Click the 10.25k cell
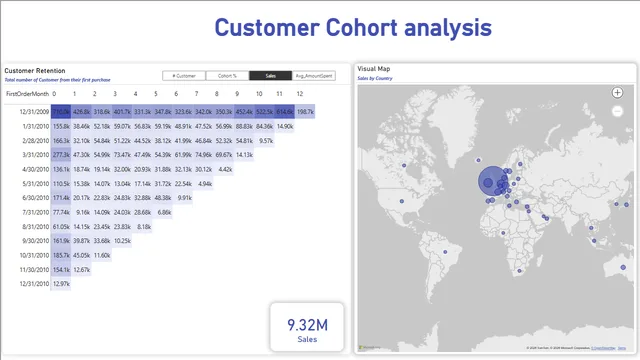 (x=122, y=241)
